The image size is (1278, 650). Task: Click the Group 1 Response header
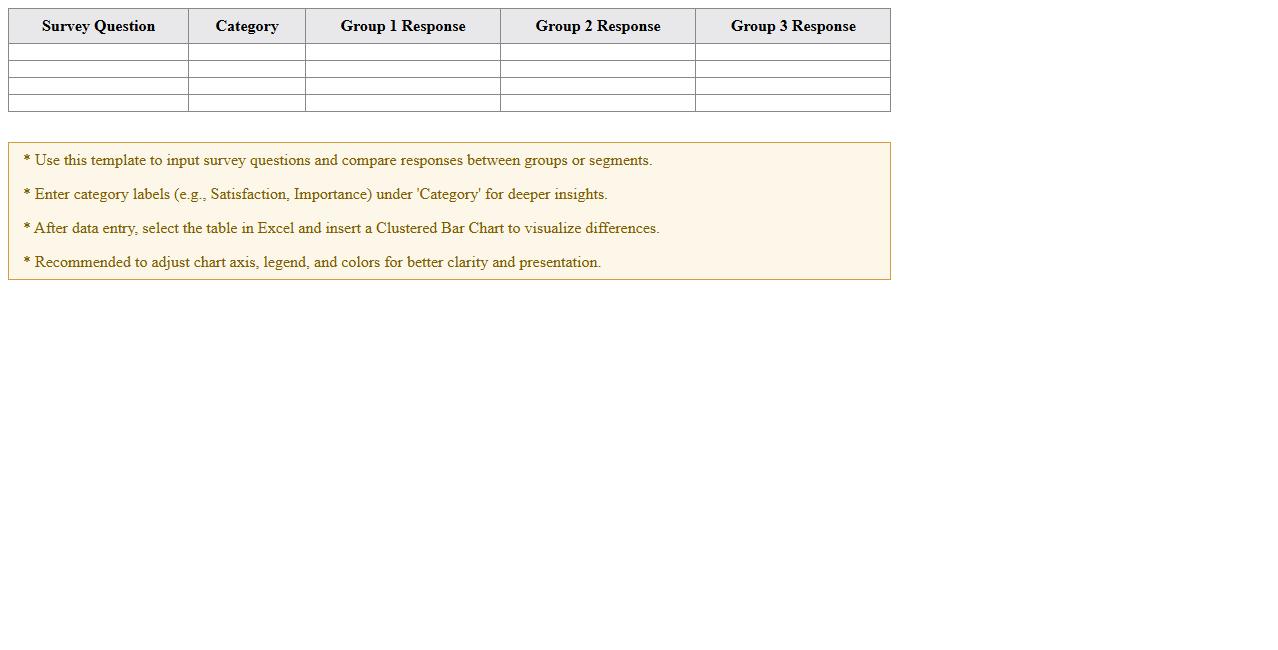click(x=402, y=26)
